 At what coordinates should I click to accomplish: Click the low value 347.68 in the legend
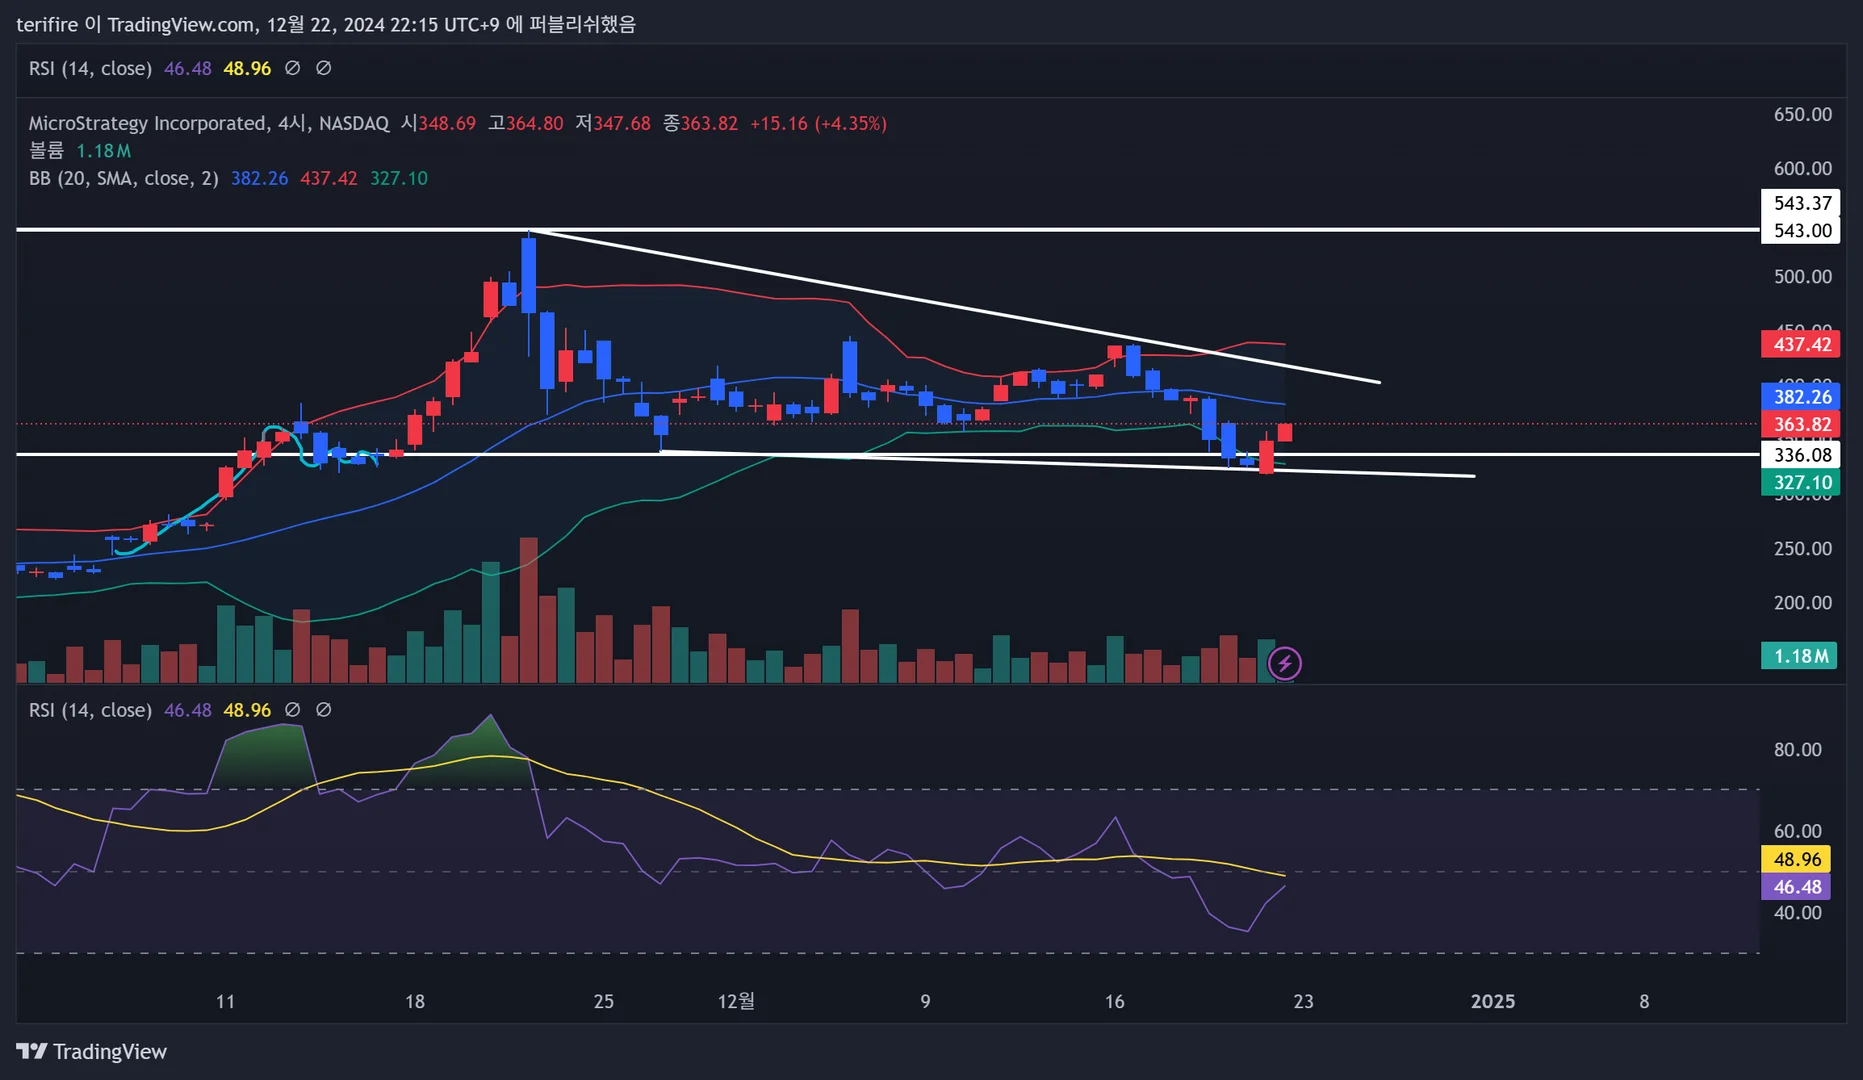(622, 123)
